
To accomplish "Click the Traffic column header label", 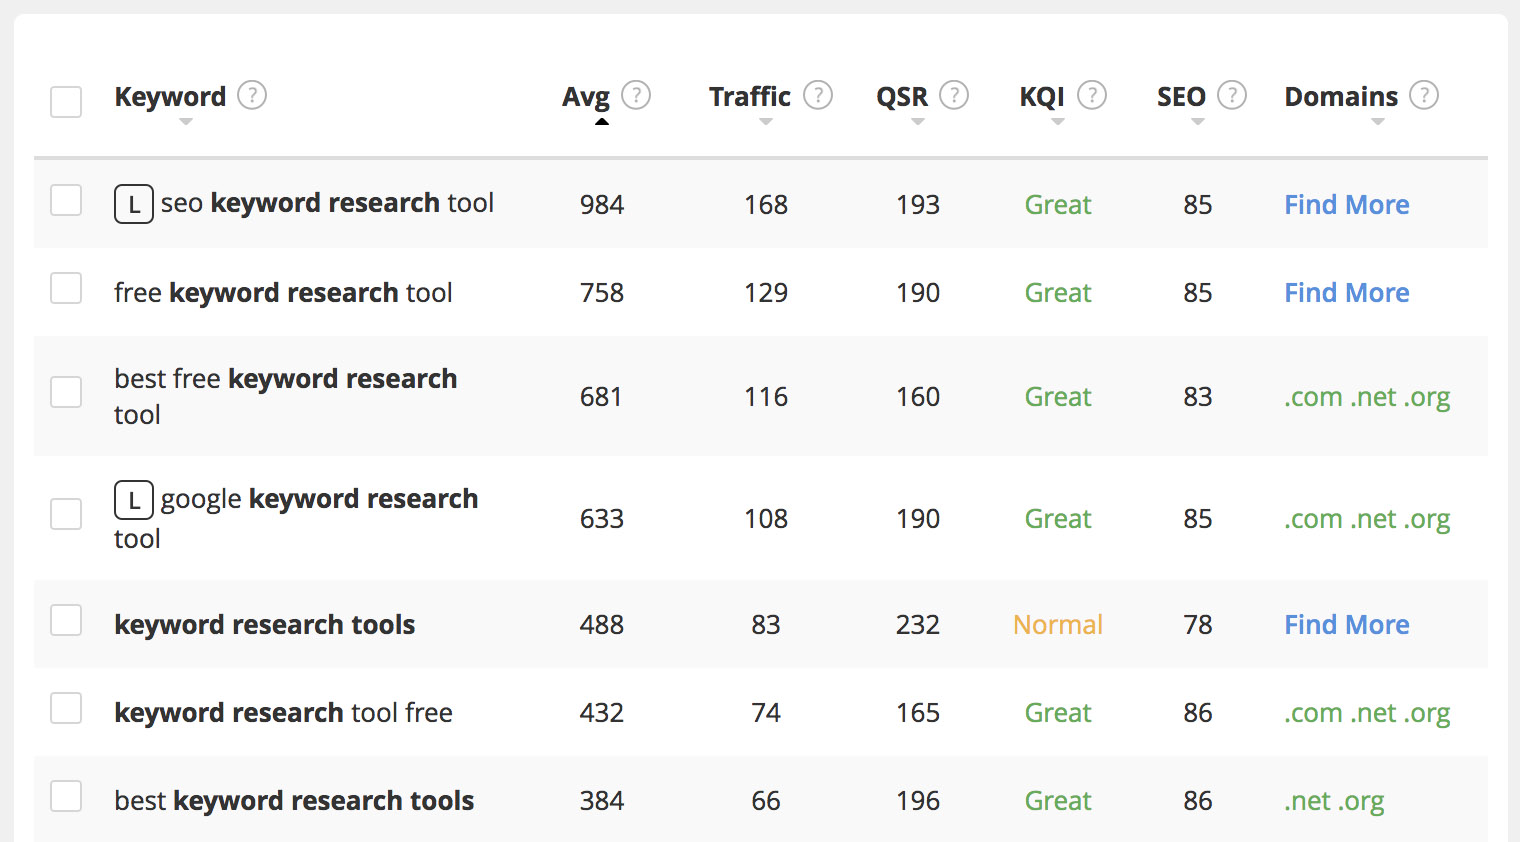I will click(750, 96).
